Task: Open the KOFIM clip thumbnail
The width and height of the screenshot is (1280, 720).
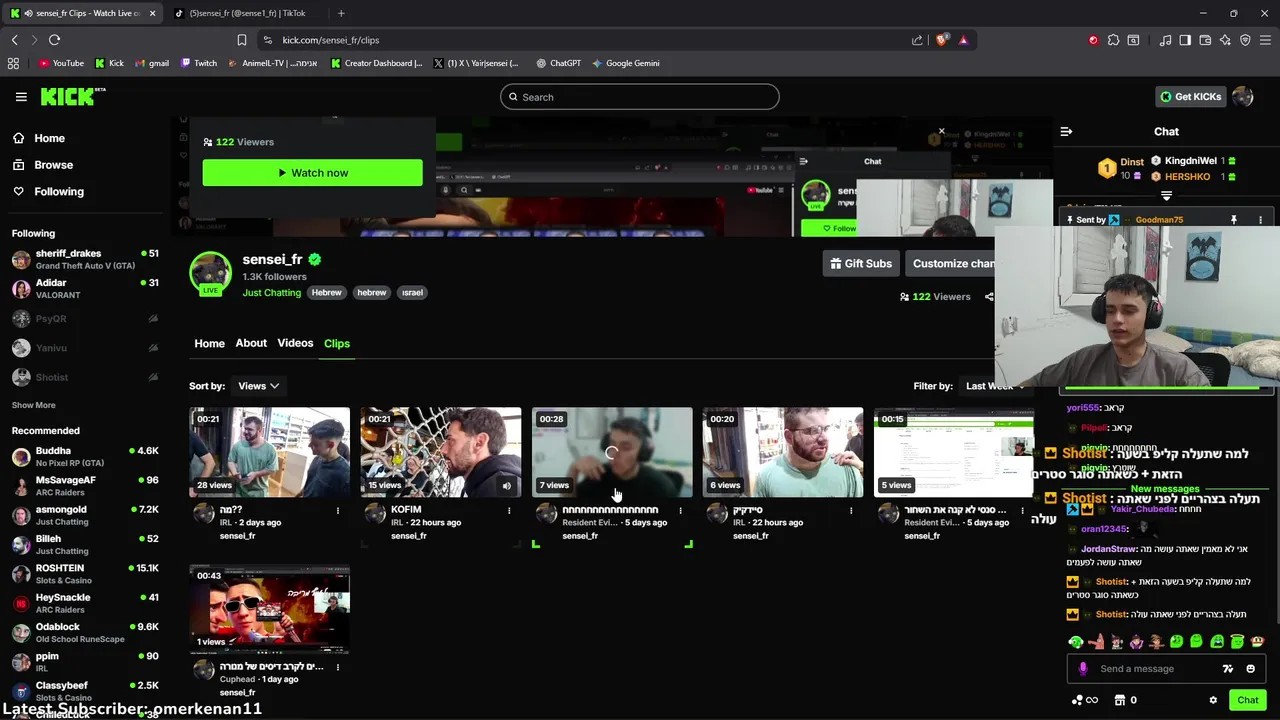Action: [441, 452]
